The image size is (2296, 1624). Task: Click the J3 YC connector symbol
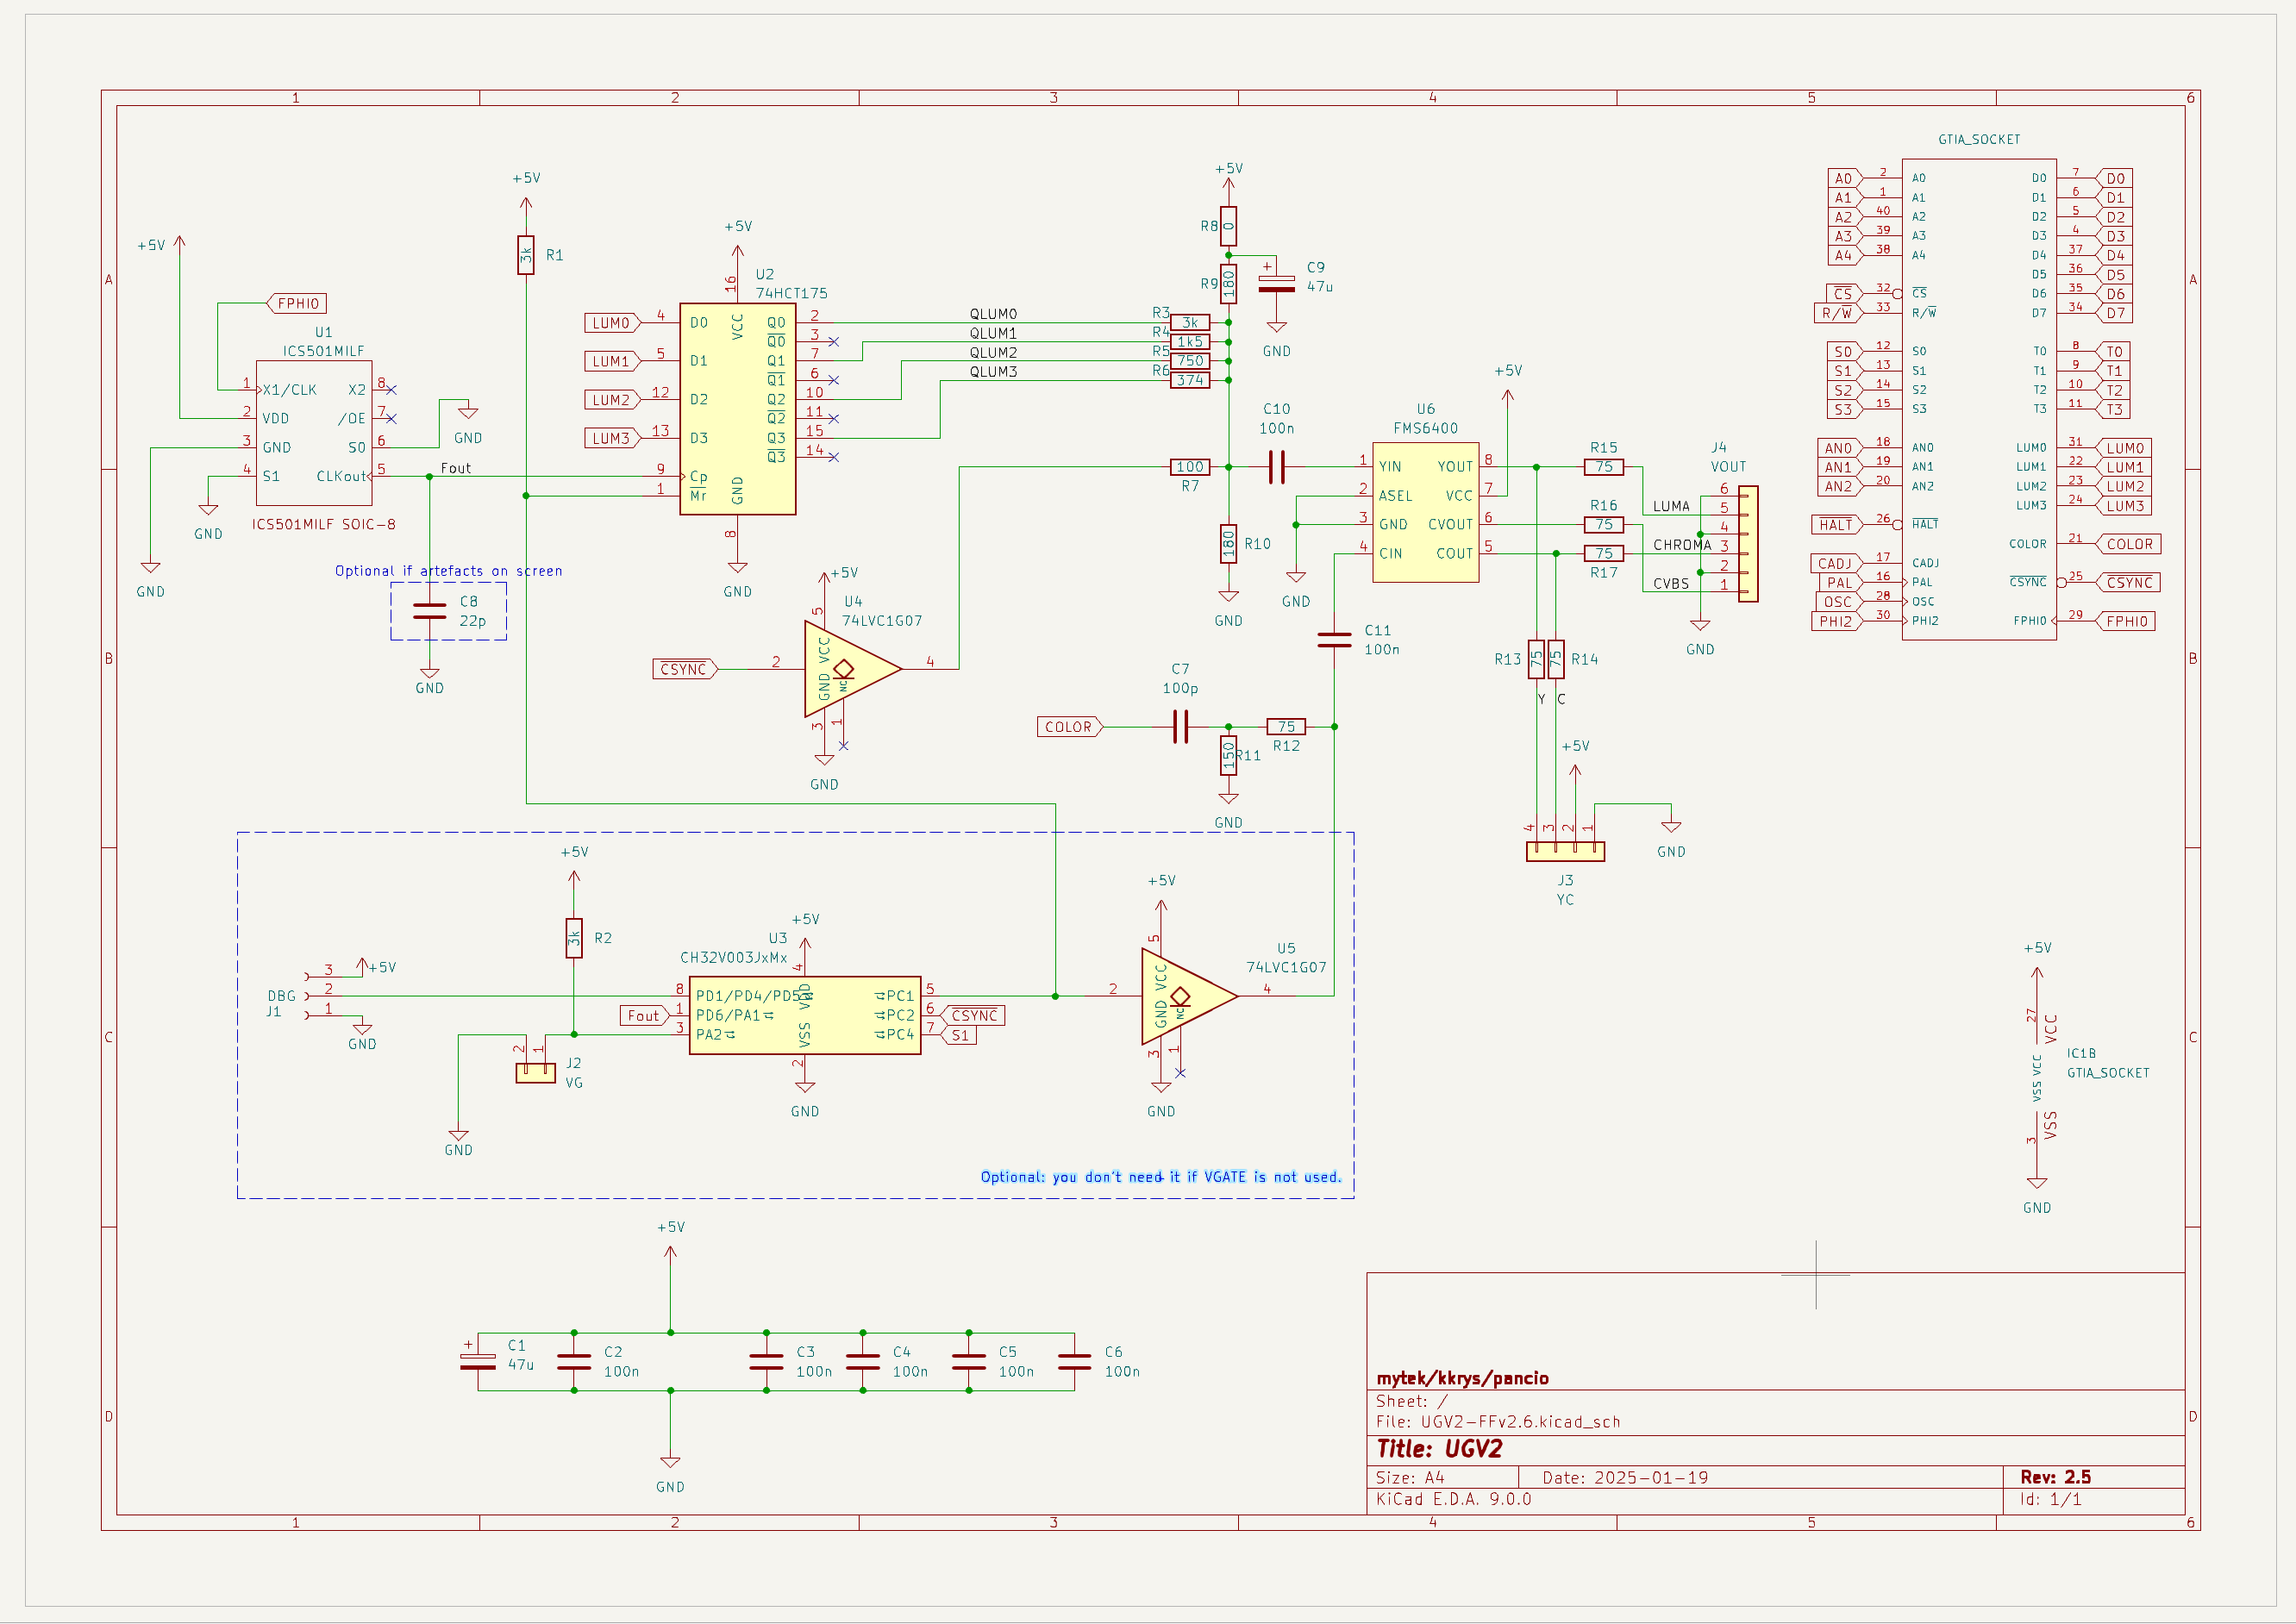1565,851
